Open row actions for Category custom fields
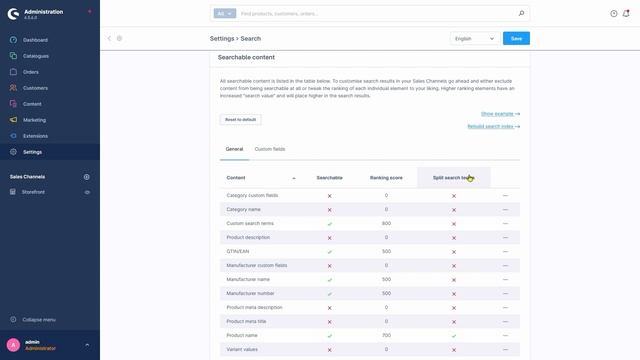This screenshot has height=360, width=640. 505,196
